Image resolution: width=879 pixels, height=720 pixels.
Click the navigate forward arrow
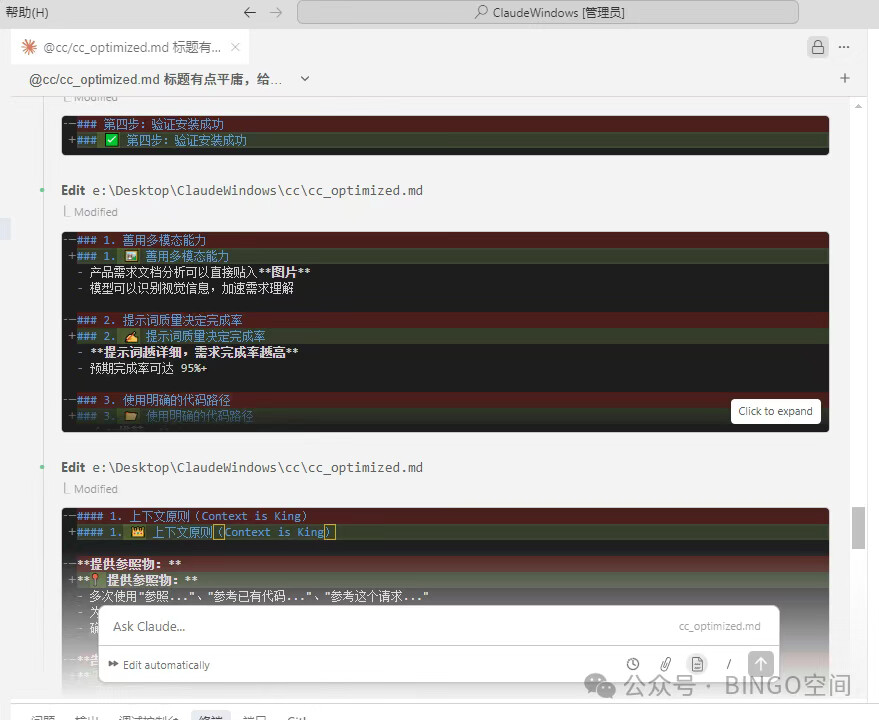(276, 13)
